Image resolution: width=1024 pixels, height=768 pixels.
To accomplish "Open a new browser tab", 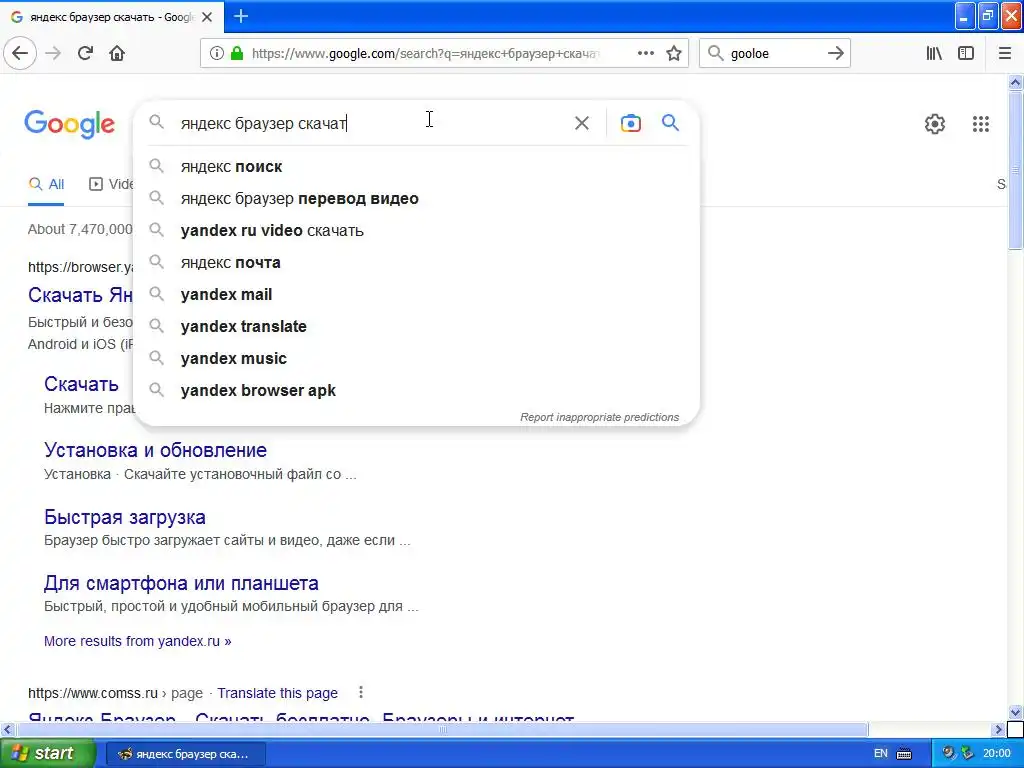I will click(241, 16).
